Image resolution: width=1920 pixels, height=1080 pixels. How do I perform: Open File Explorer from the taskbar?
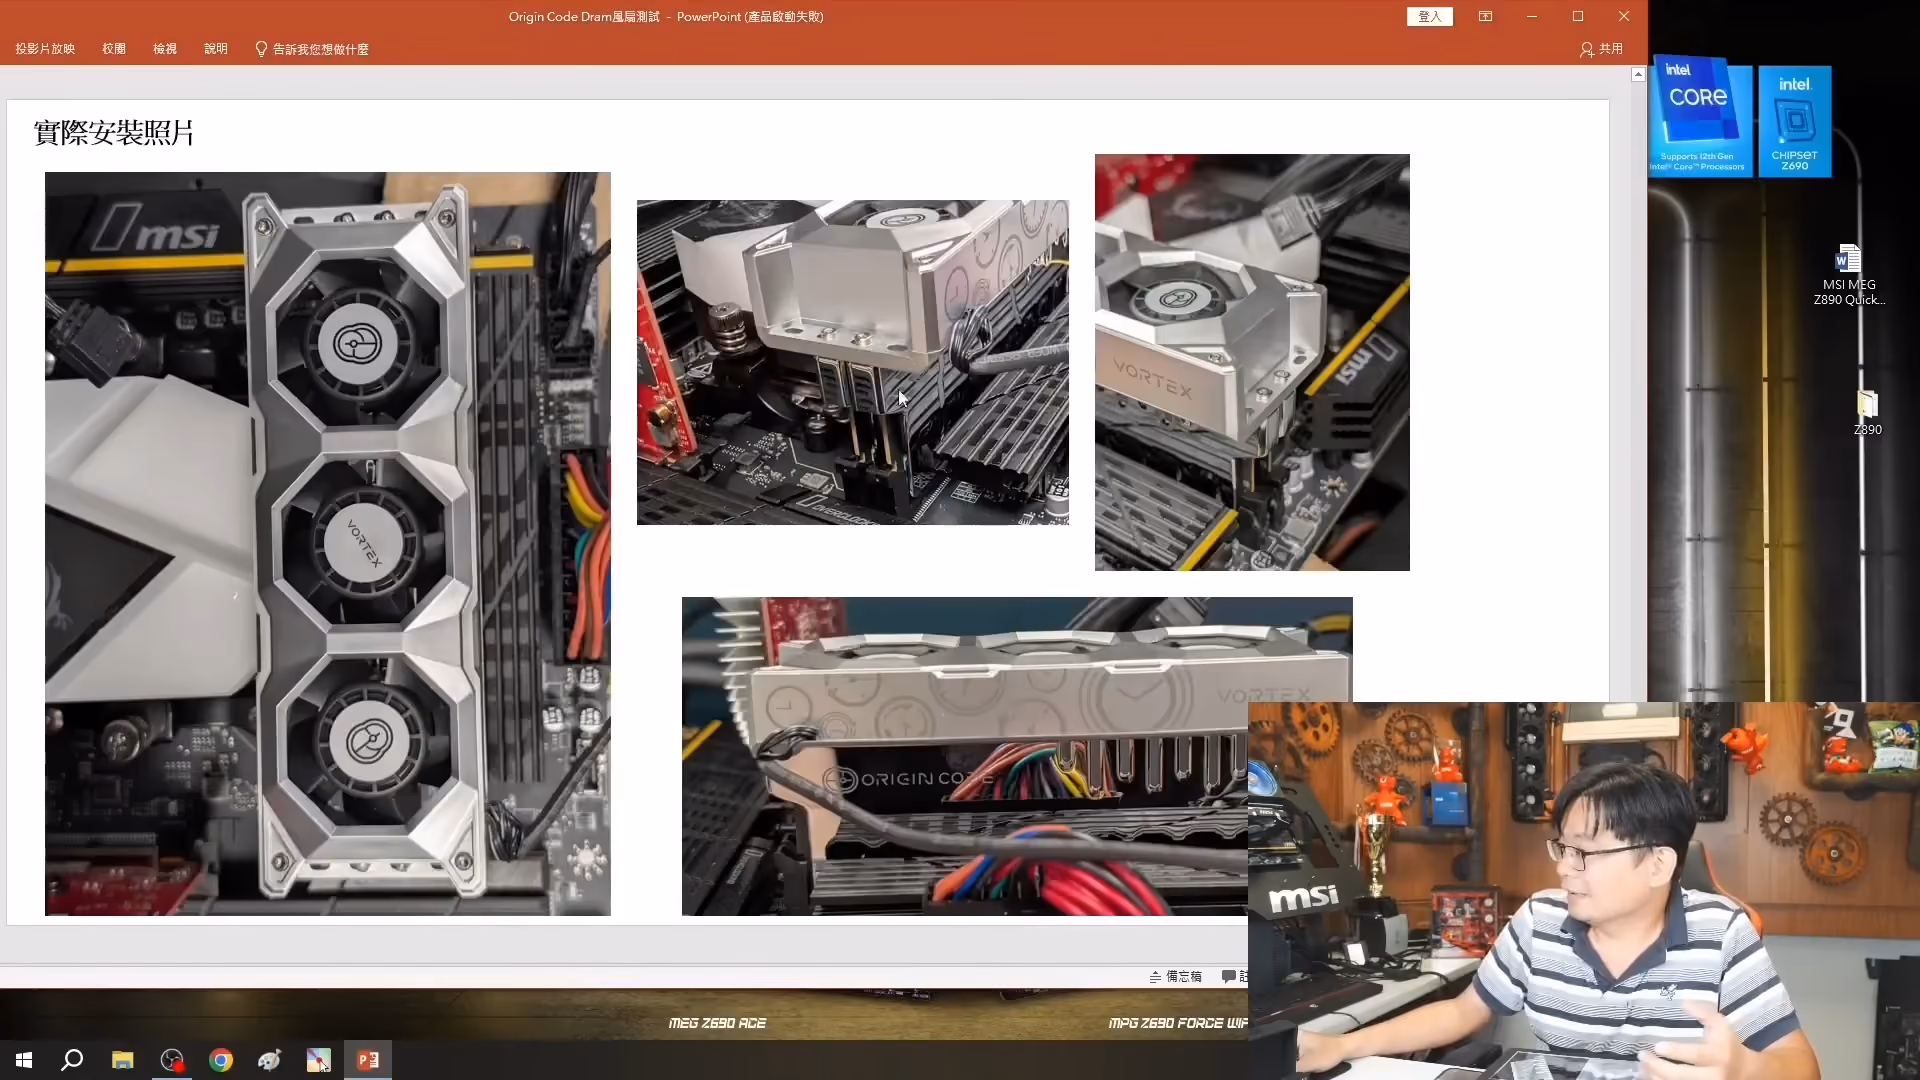click(x=122, y=1060)
